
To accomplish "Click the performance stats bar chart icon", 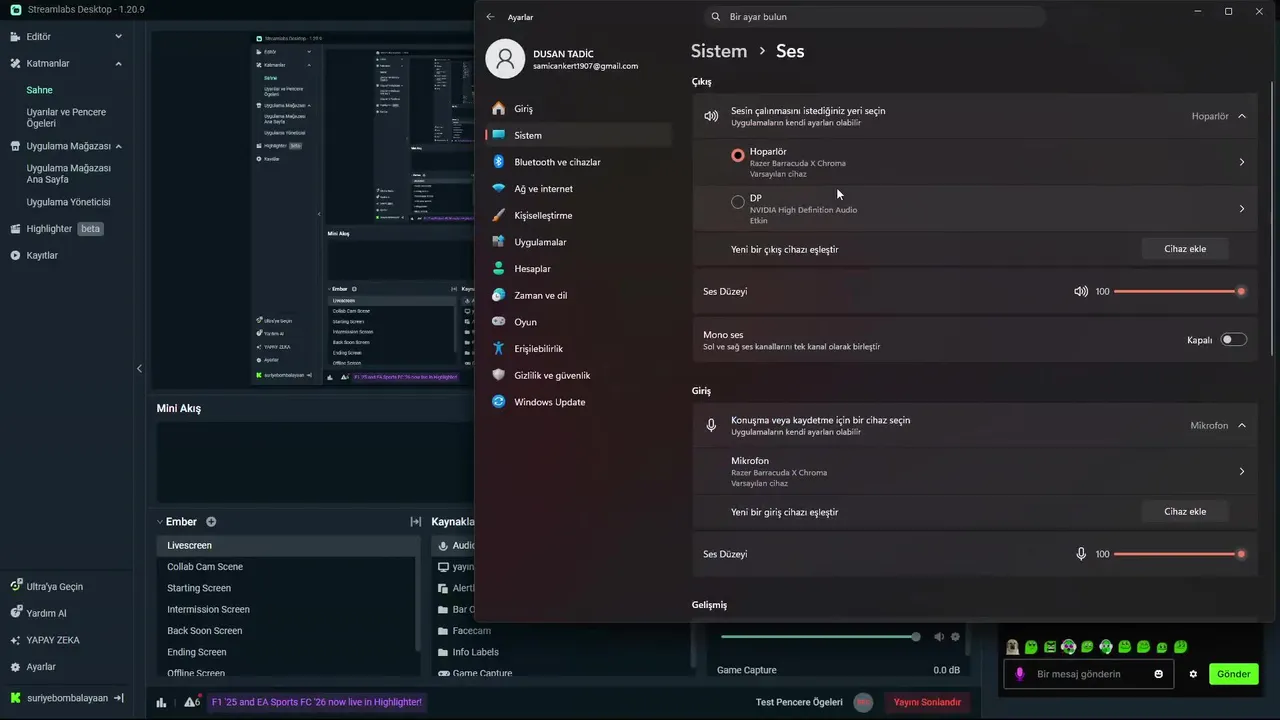I will (161, 702).
